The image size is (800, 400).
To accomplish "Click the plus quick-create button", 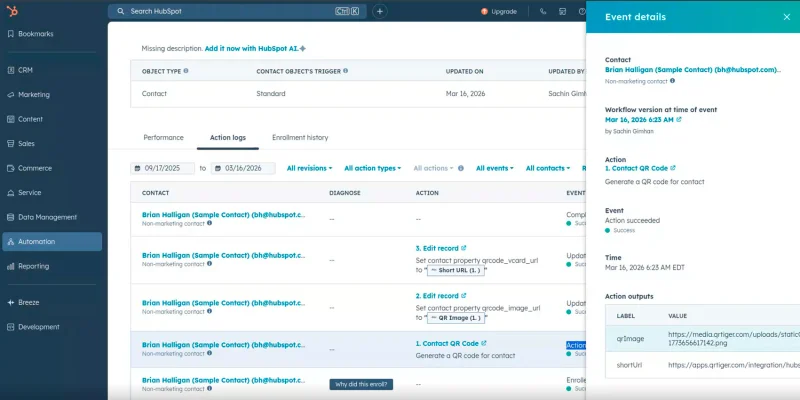I will (380, 11).
